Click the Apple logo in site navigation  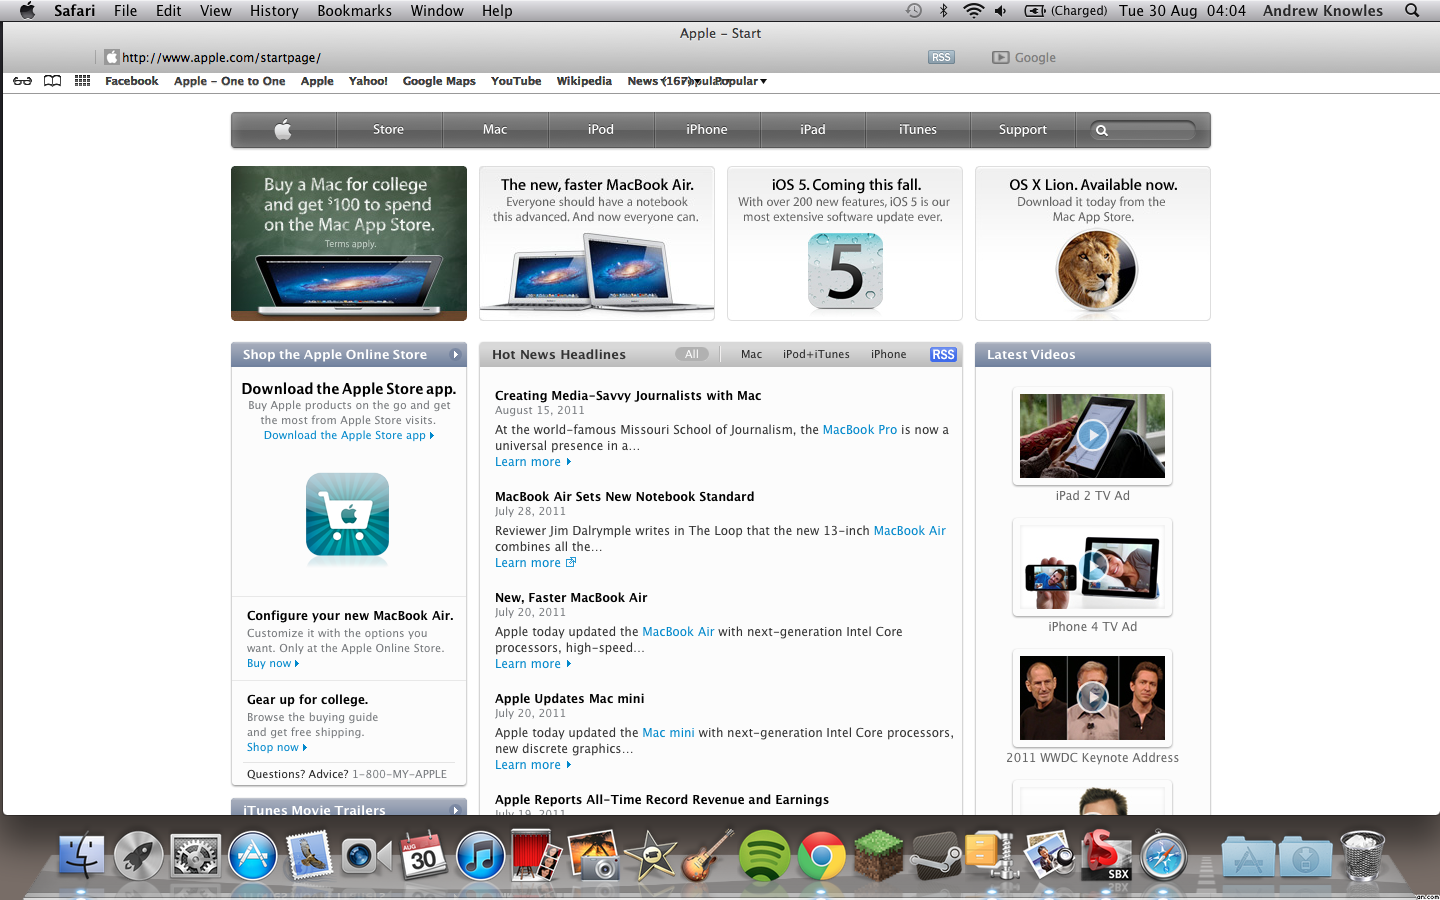283,130
